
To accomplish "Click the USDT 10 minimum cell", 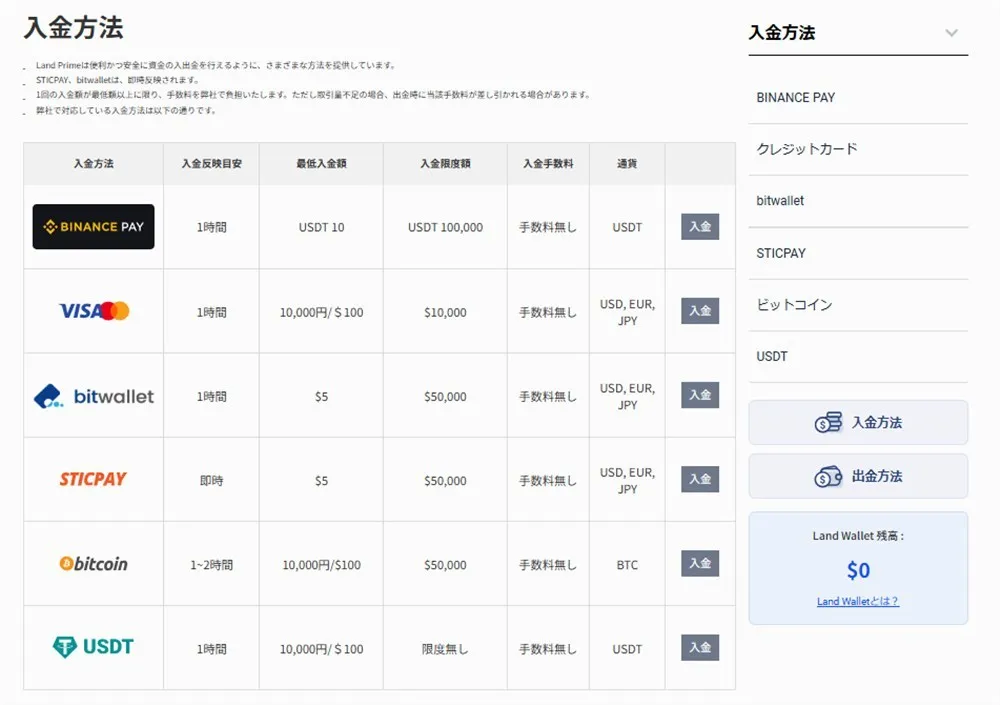I will [321, 227].
